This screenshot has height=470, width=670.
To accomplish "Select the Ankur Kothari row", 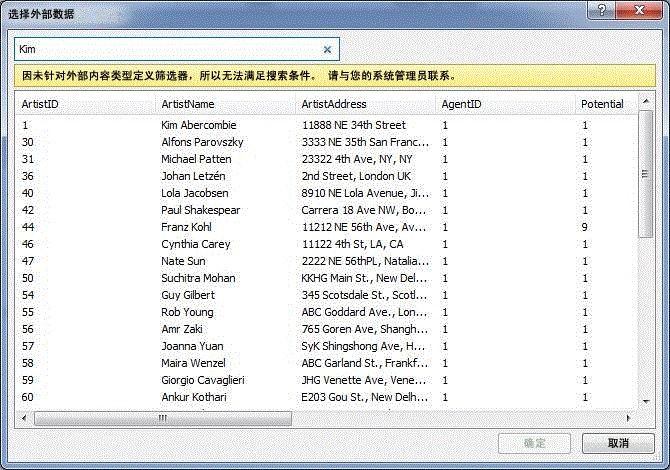I will click(327, 397).
